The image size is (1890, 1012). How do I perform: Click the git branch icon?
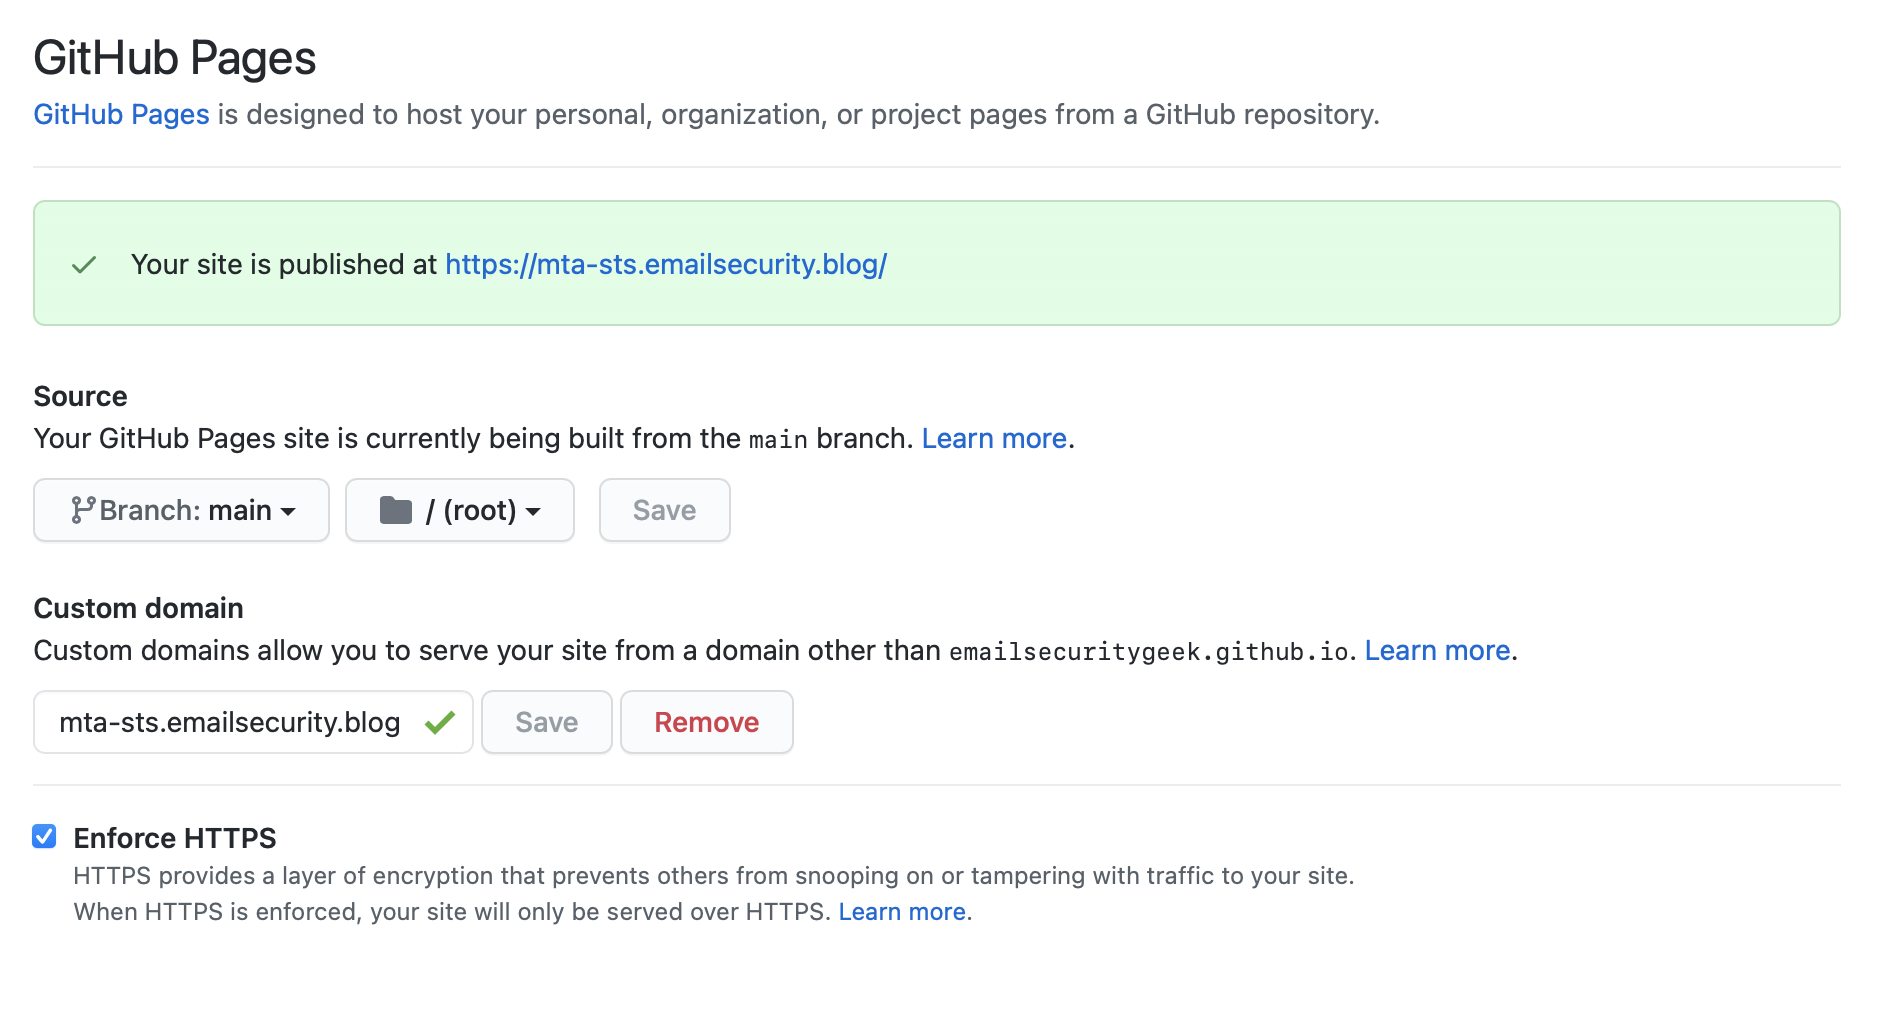click(83, 510)
